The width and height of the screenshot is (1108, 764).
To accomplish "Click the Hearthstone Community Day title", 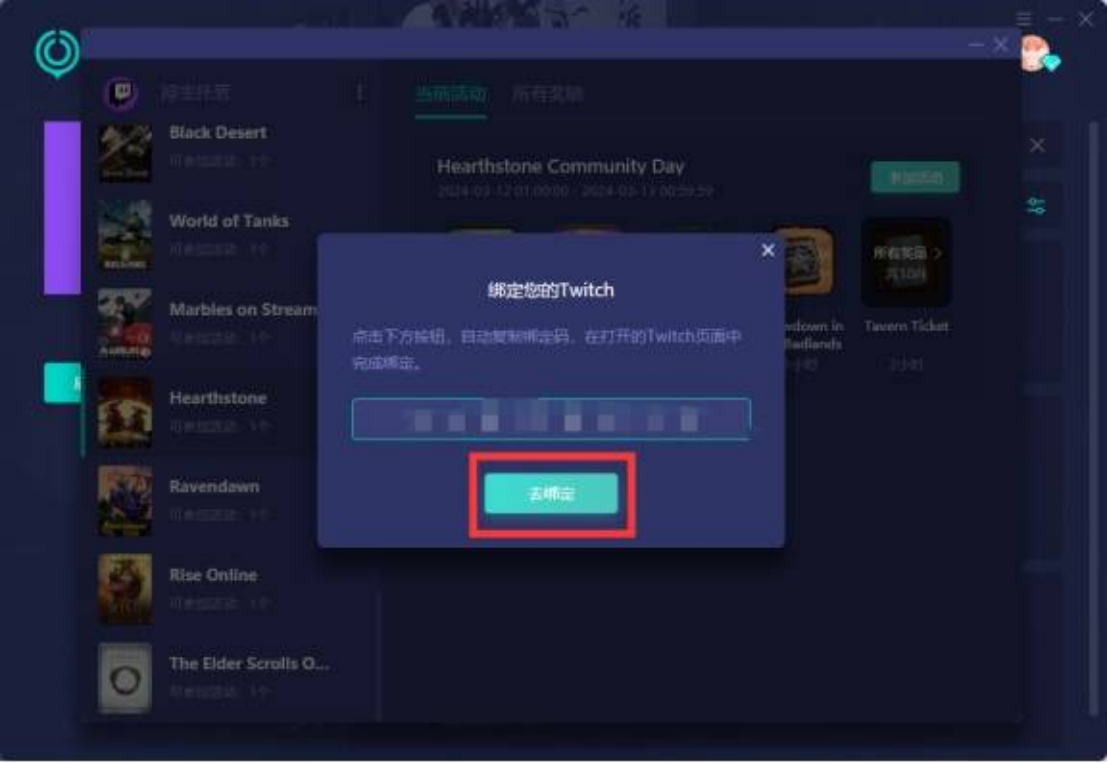I will [x=560, y=166].
